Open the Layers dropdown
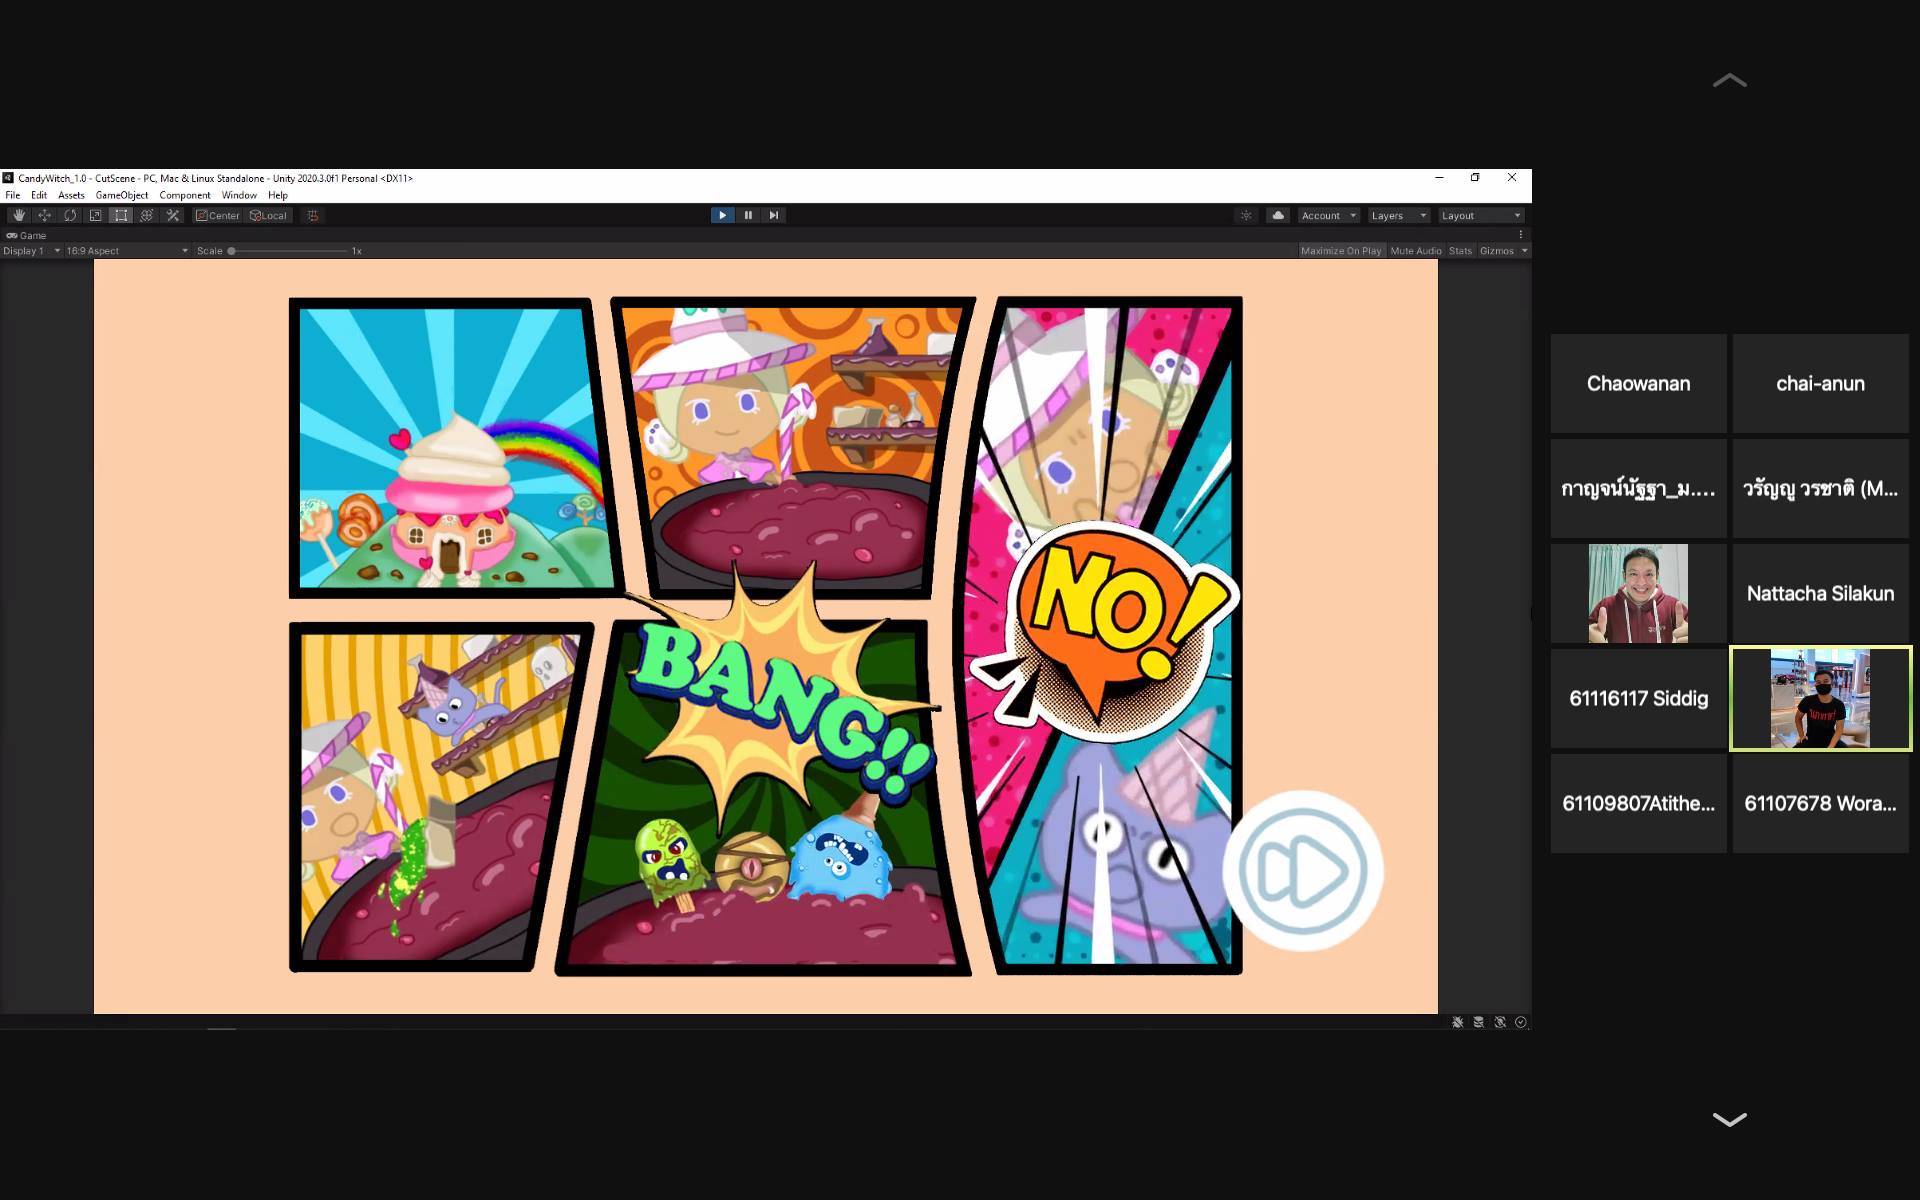This screenshot has height=1200, width=1920. [x=1398, y=215]
